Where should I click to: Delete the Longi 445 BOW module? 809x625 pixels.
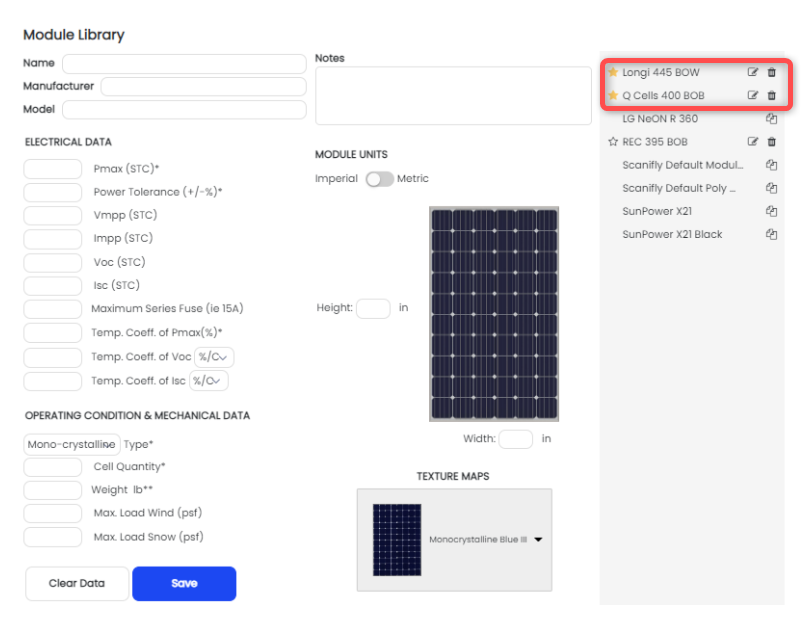(x=771, y=72)
